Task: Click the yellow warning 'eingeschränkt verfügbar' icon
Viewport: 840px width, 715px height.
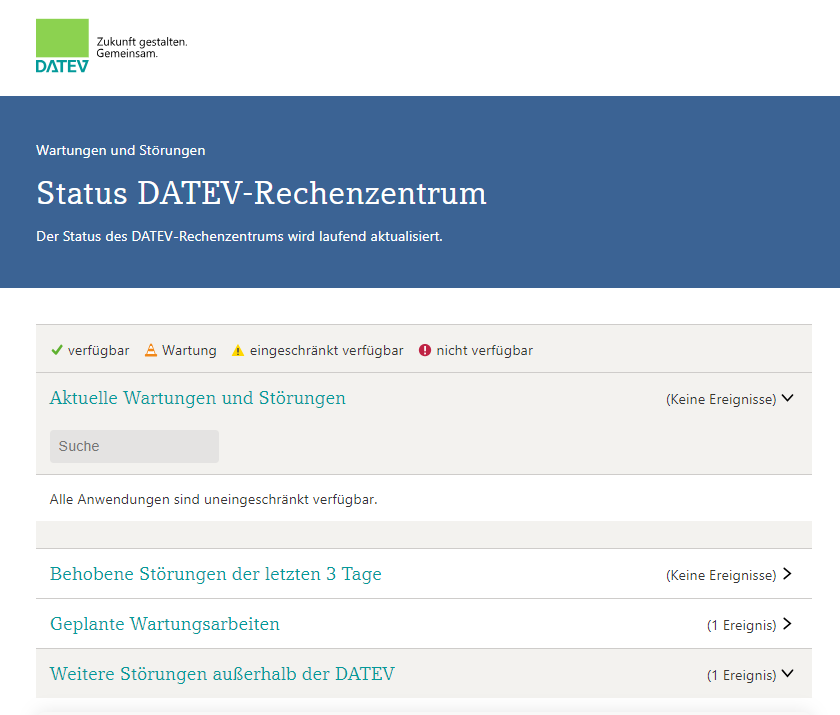Action: 238,351
